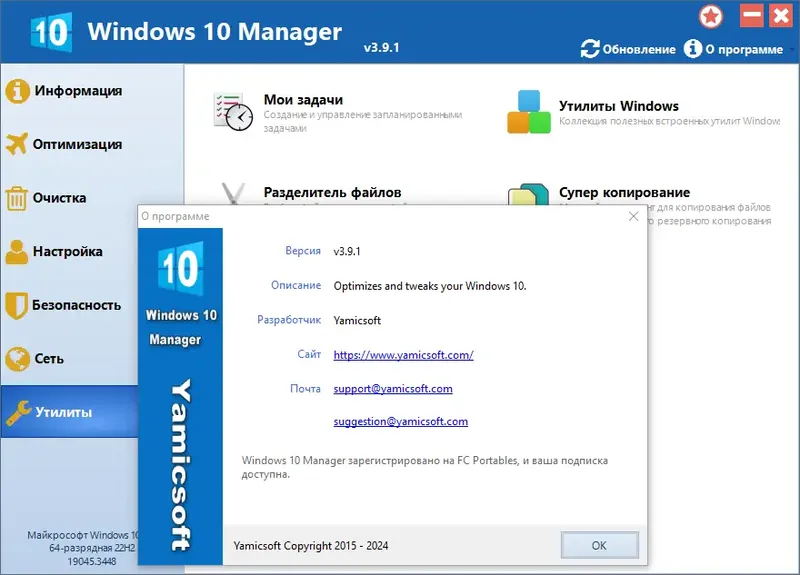
Task: Click the Обновление label in header
Action: (x=639, y=49)
